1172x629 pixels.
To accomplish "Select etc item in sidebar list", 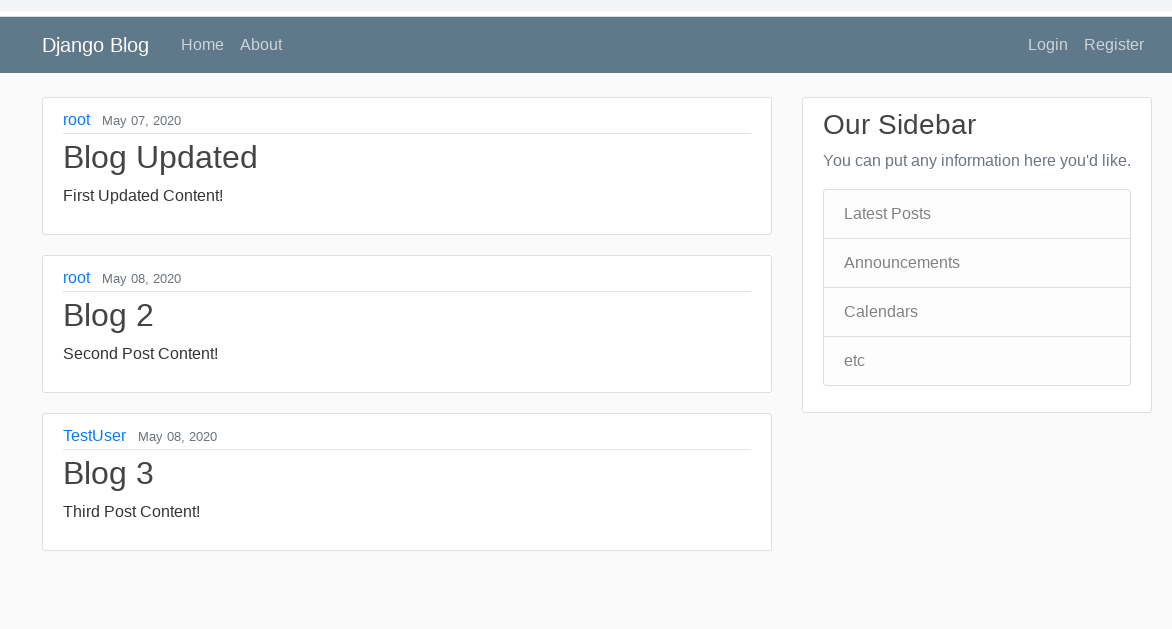I will [977, 361].
